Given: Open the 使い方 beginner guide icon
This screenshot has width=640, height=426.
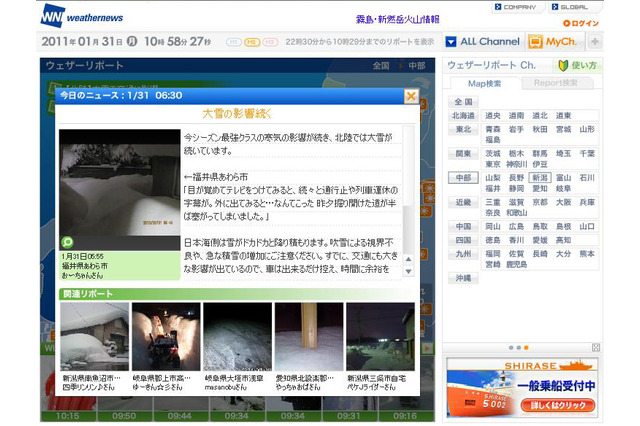Looking at the screenshot, I should (x=580, y=65).
